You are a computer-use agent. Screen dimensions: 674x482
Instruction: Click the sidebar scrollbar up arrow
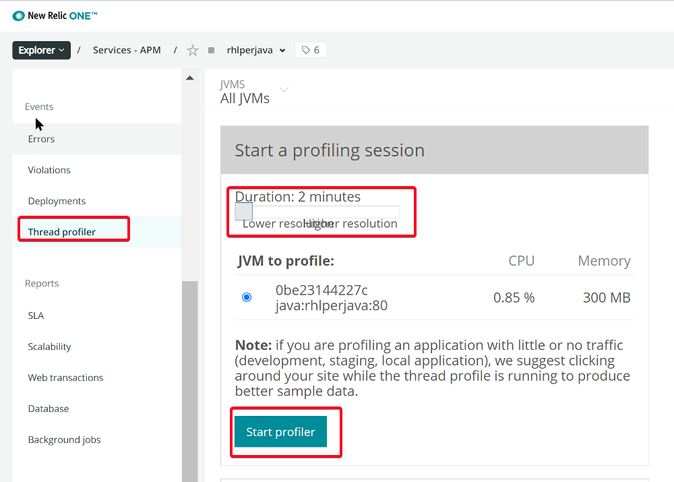(x=190, y=78)
